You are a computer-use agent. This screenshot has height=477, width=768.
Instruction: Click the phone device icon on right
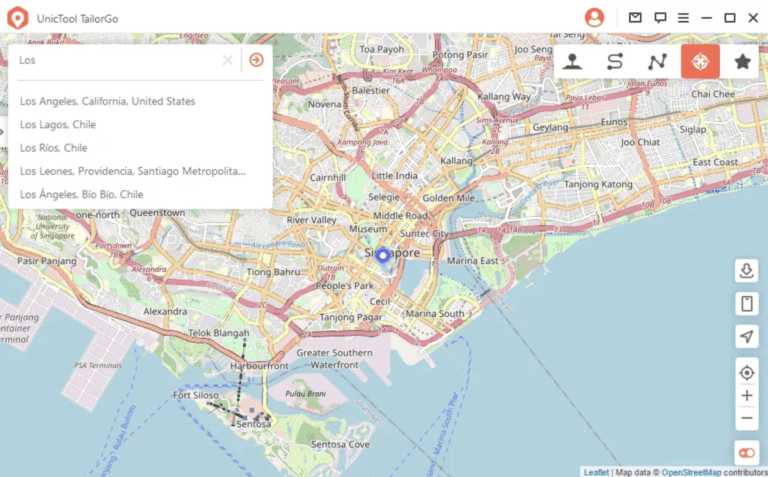pyautogui.click(x=746, y=304)
